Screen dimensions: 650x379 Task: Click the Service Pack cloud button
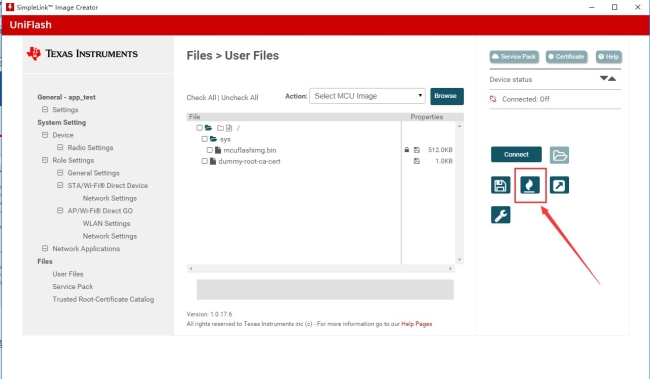coord(514,57)
